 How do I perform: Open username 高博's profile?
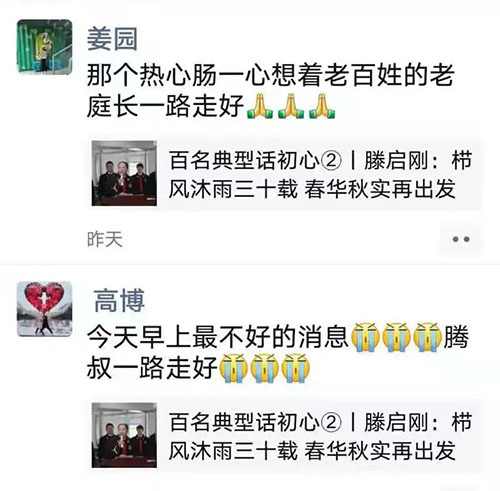tap(119, 301)
